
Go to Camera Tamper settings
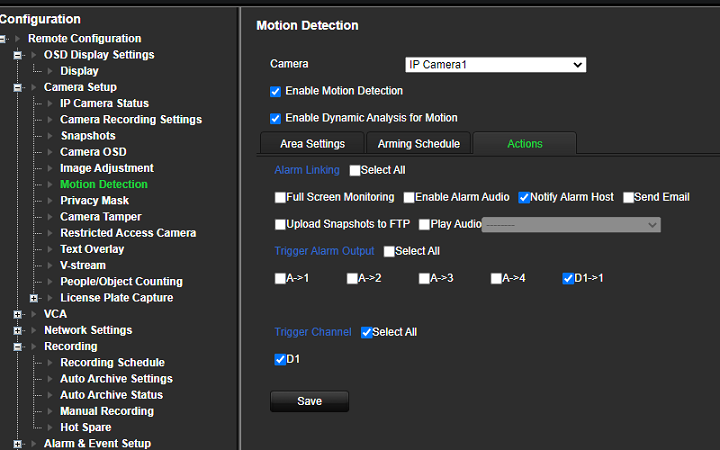(101, 217)
